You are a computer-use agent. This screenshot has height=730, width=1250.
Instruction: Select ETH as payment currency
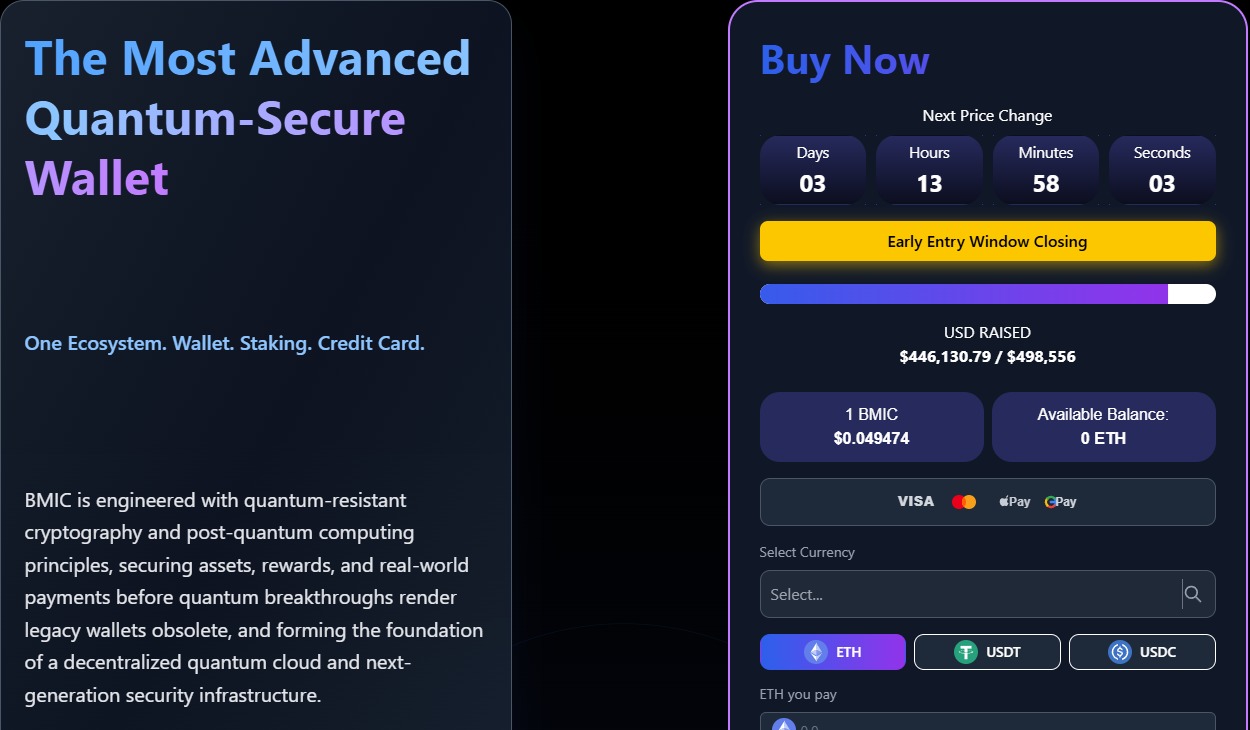tap(833, 652)
